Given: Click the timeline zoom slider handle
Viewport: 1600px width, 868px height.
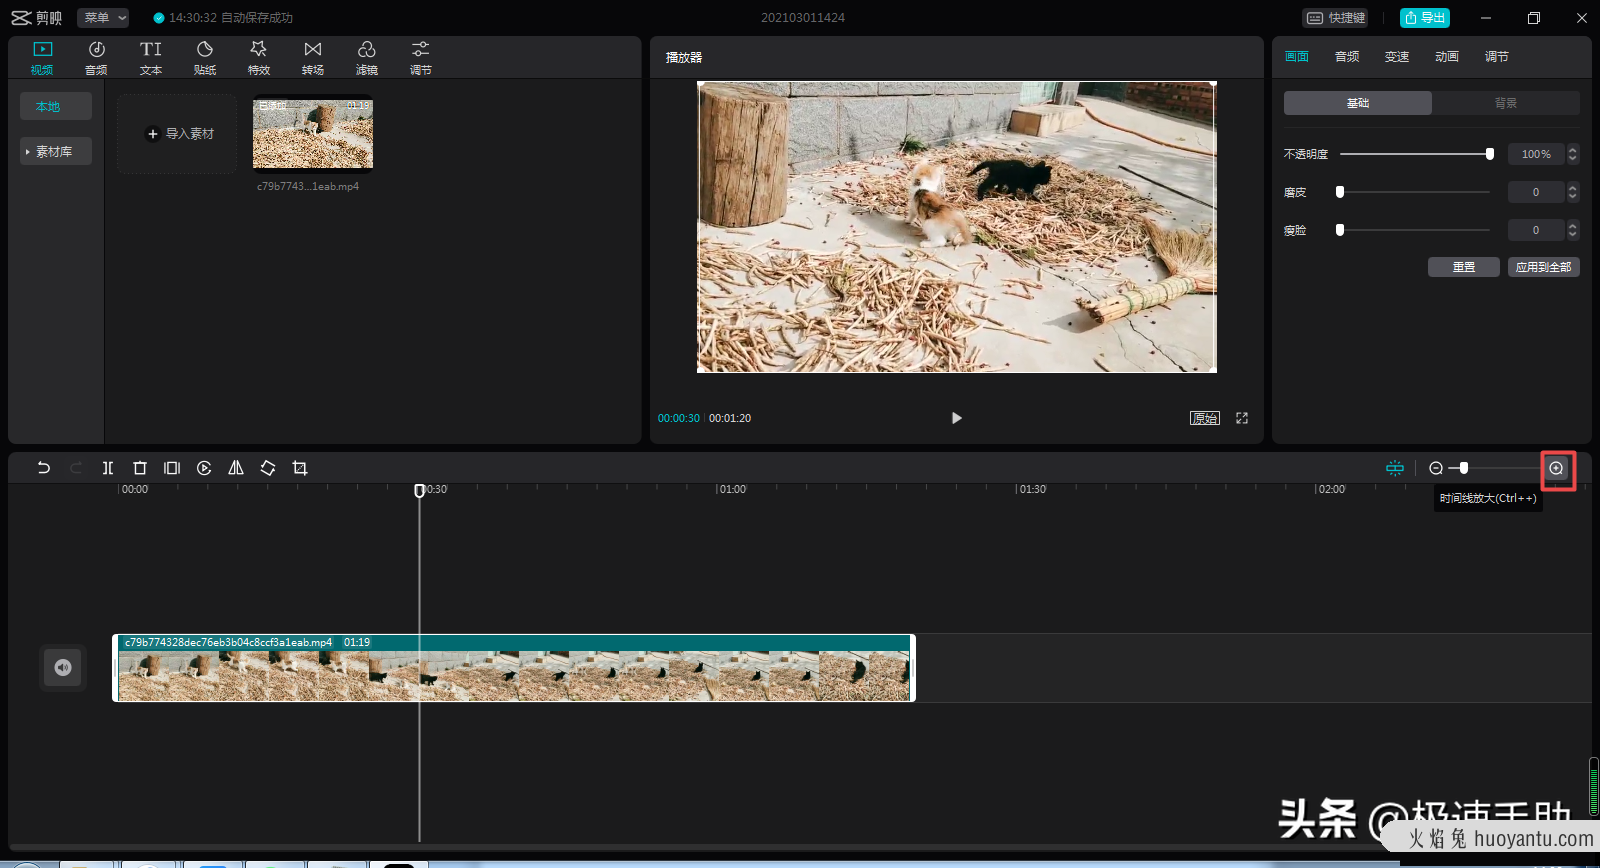Looking at the screenshot, I should (x=1464, y=468).
